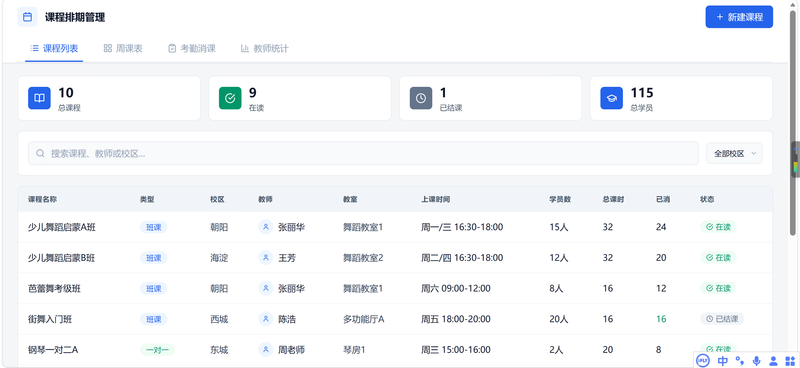Open the 全部校区 campus dropdown
Screen dimensions: 800x368
click(734, 153)
